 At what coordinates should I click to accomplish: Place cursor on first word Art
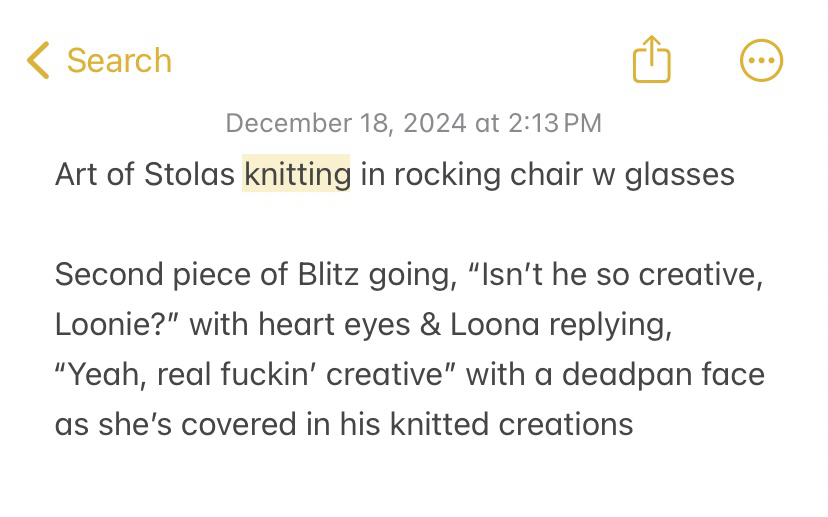click(x=76, y=174)
